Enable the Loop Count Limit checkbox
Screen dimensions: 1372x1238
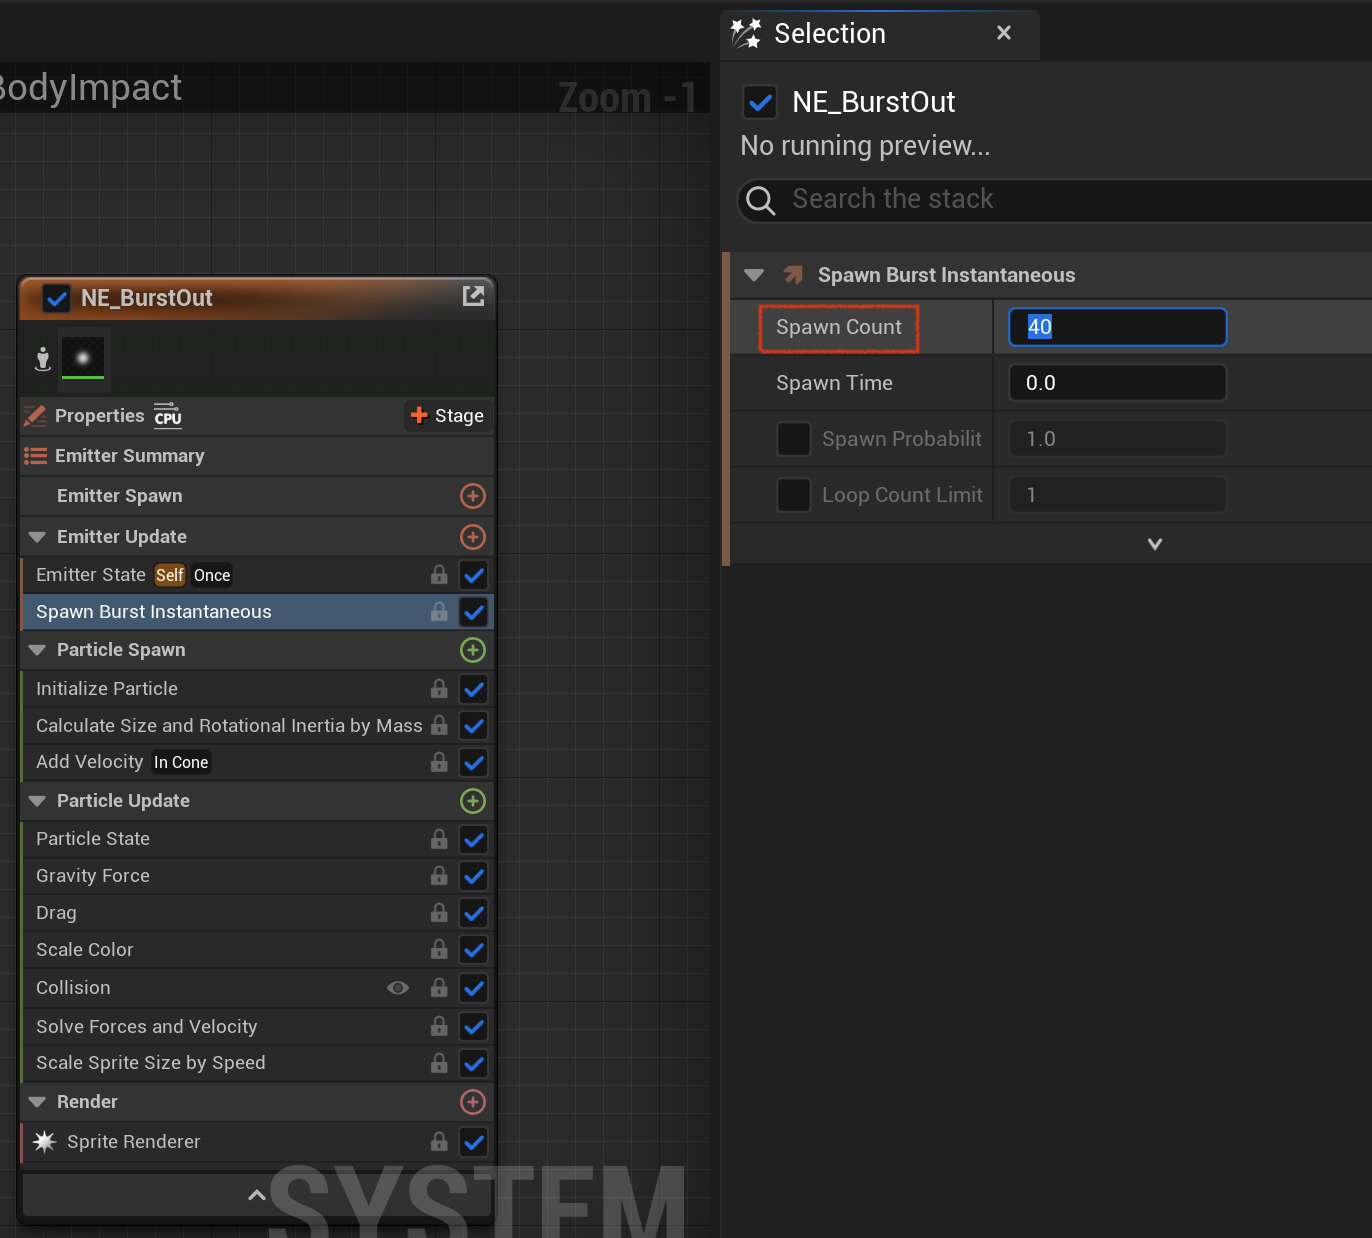coord(794,495)
